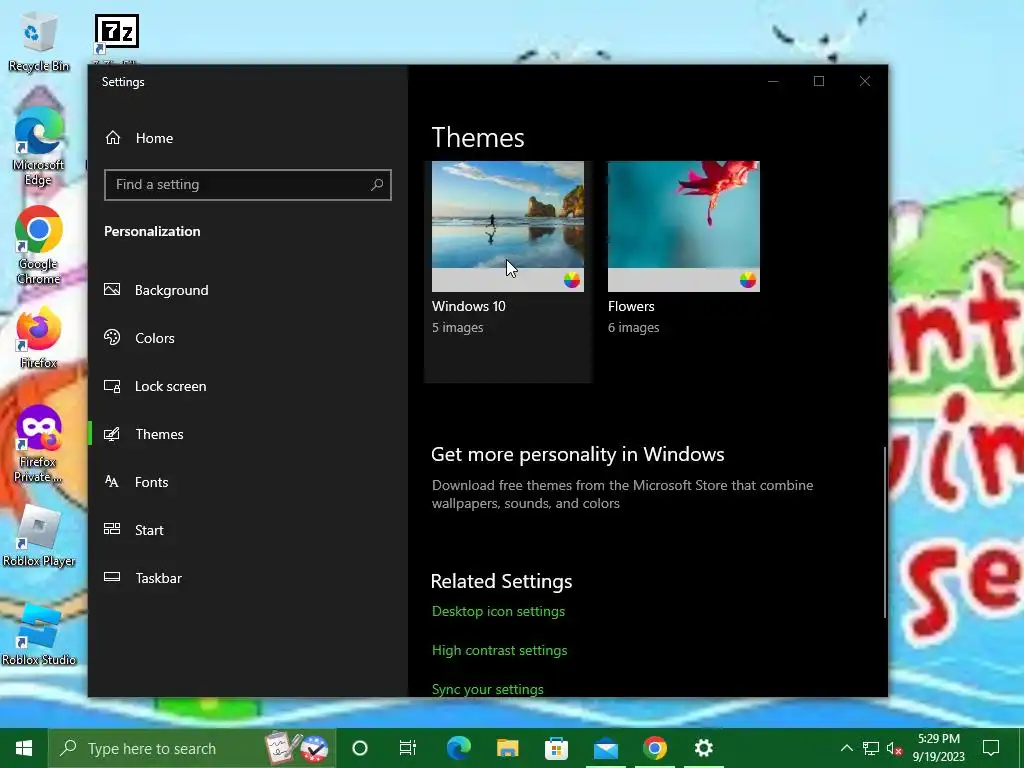Click the Find a setting search box

248,185
